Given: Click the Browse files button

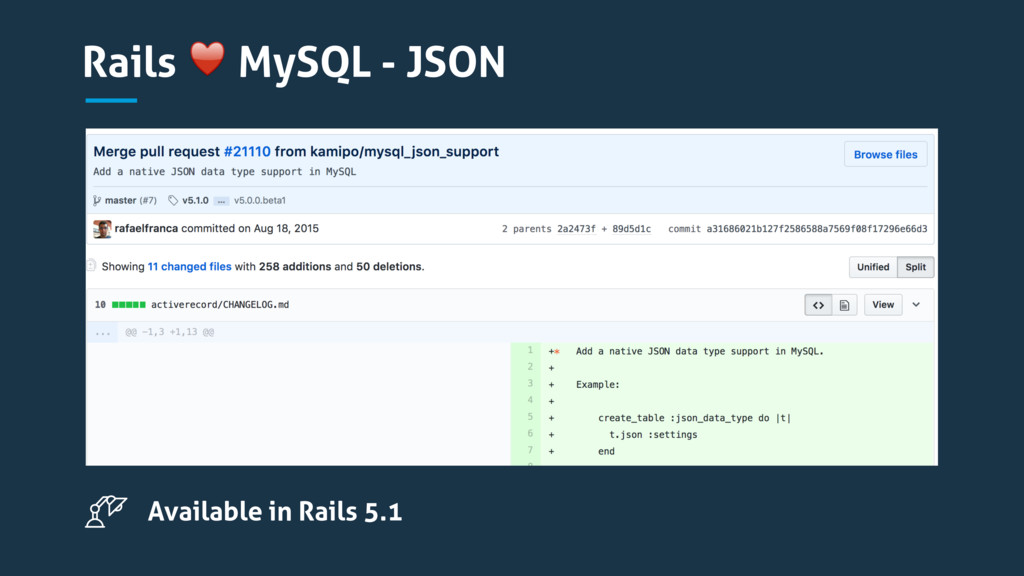Looking at the screenshot, I should point(885,155).
